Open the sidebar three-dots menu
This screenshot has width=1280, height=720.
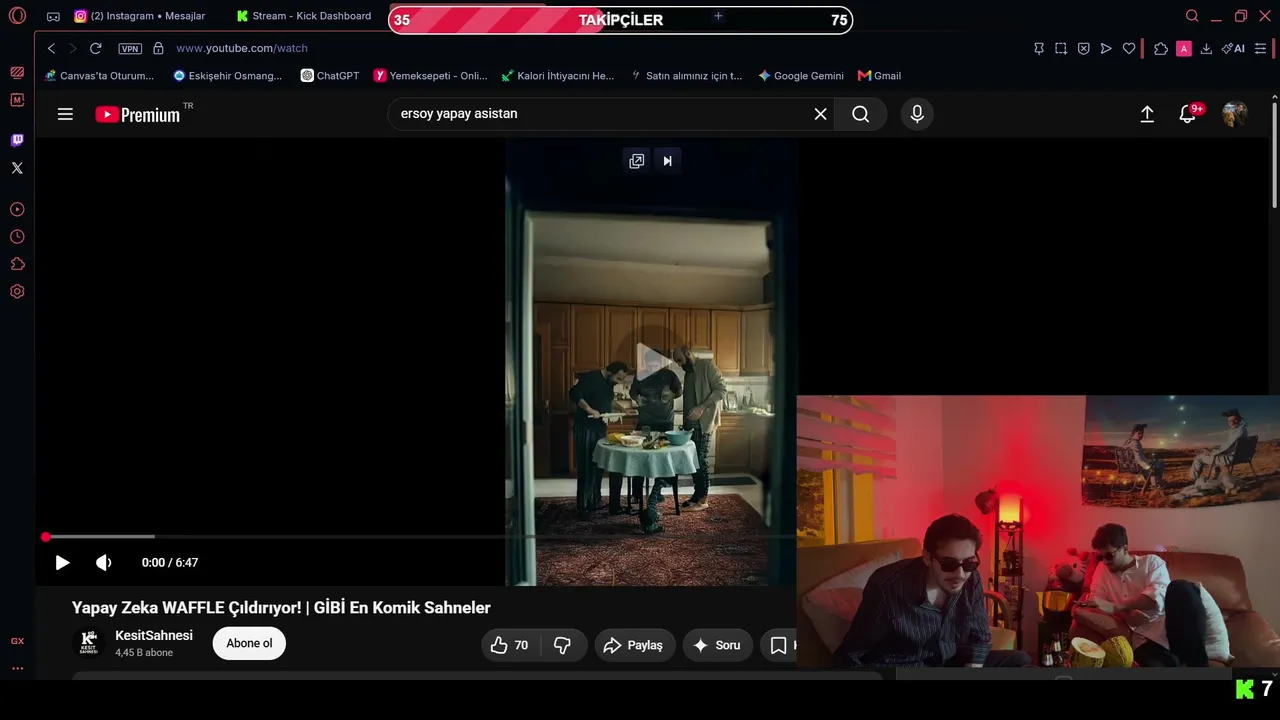[17, 668]
